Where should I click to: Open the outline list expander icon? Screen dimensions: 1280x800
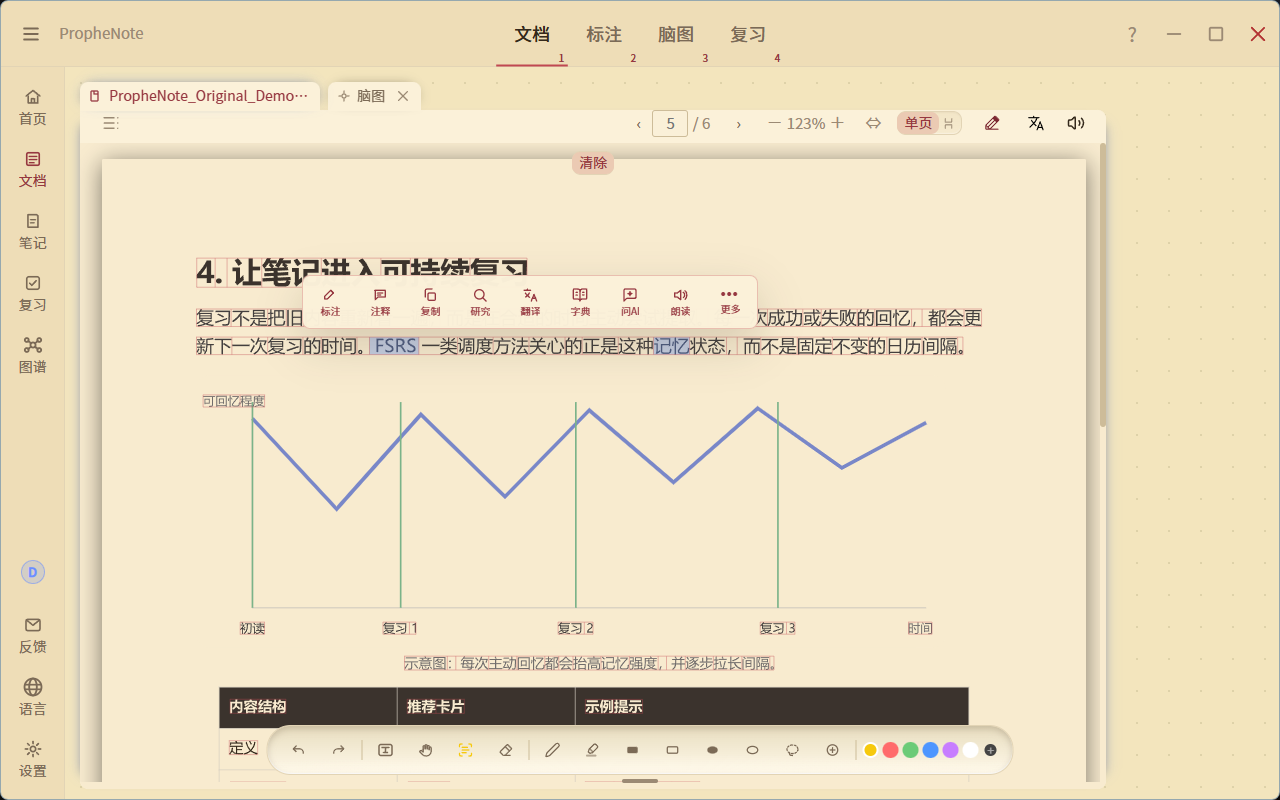[x=111, y=123]
